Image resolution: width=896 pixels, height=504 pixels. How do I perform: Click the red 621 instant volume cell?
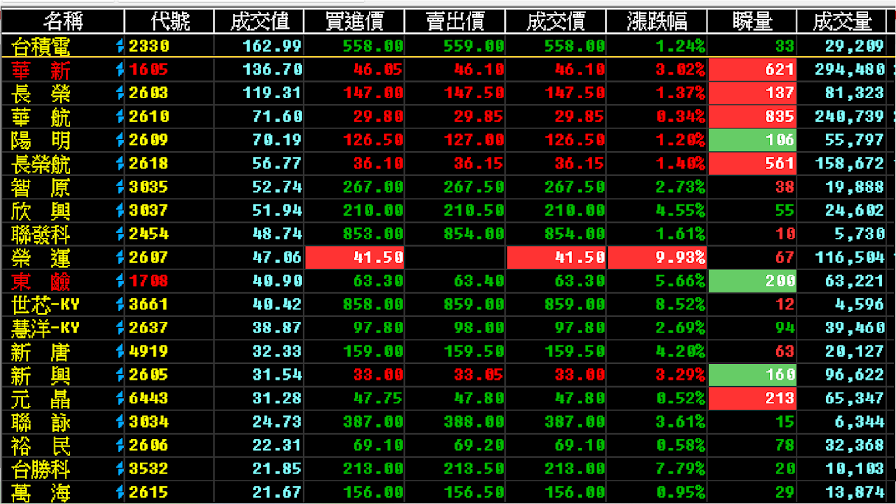tap(752, 70)
